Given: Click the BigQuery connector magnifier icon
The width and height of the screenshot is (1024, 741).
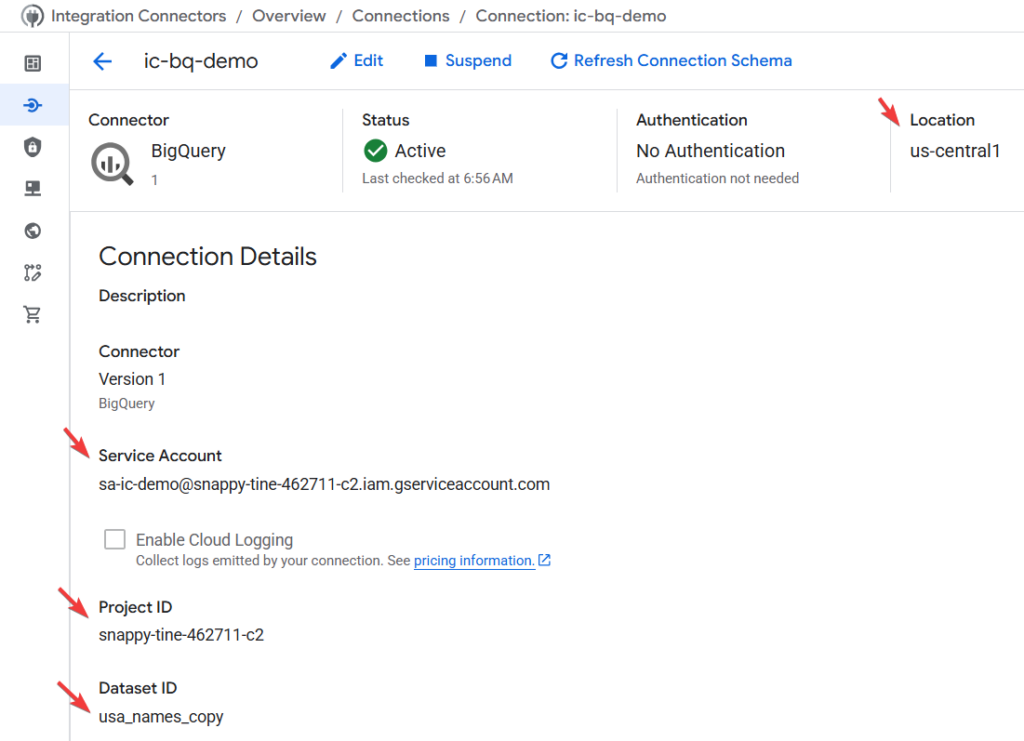Looking at the screenshot, I should (112, 164).
